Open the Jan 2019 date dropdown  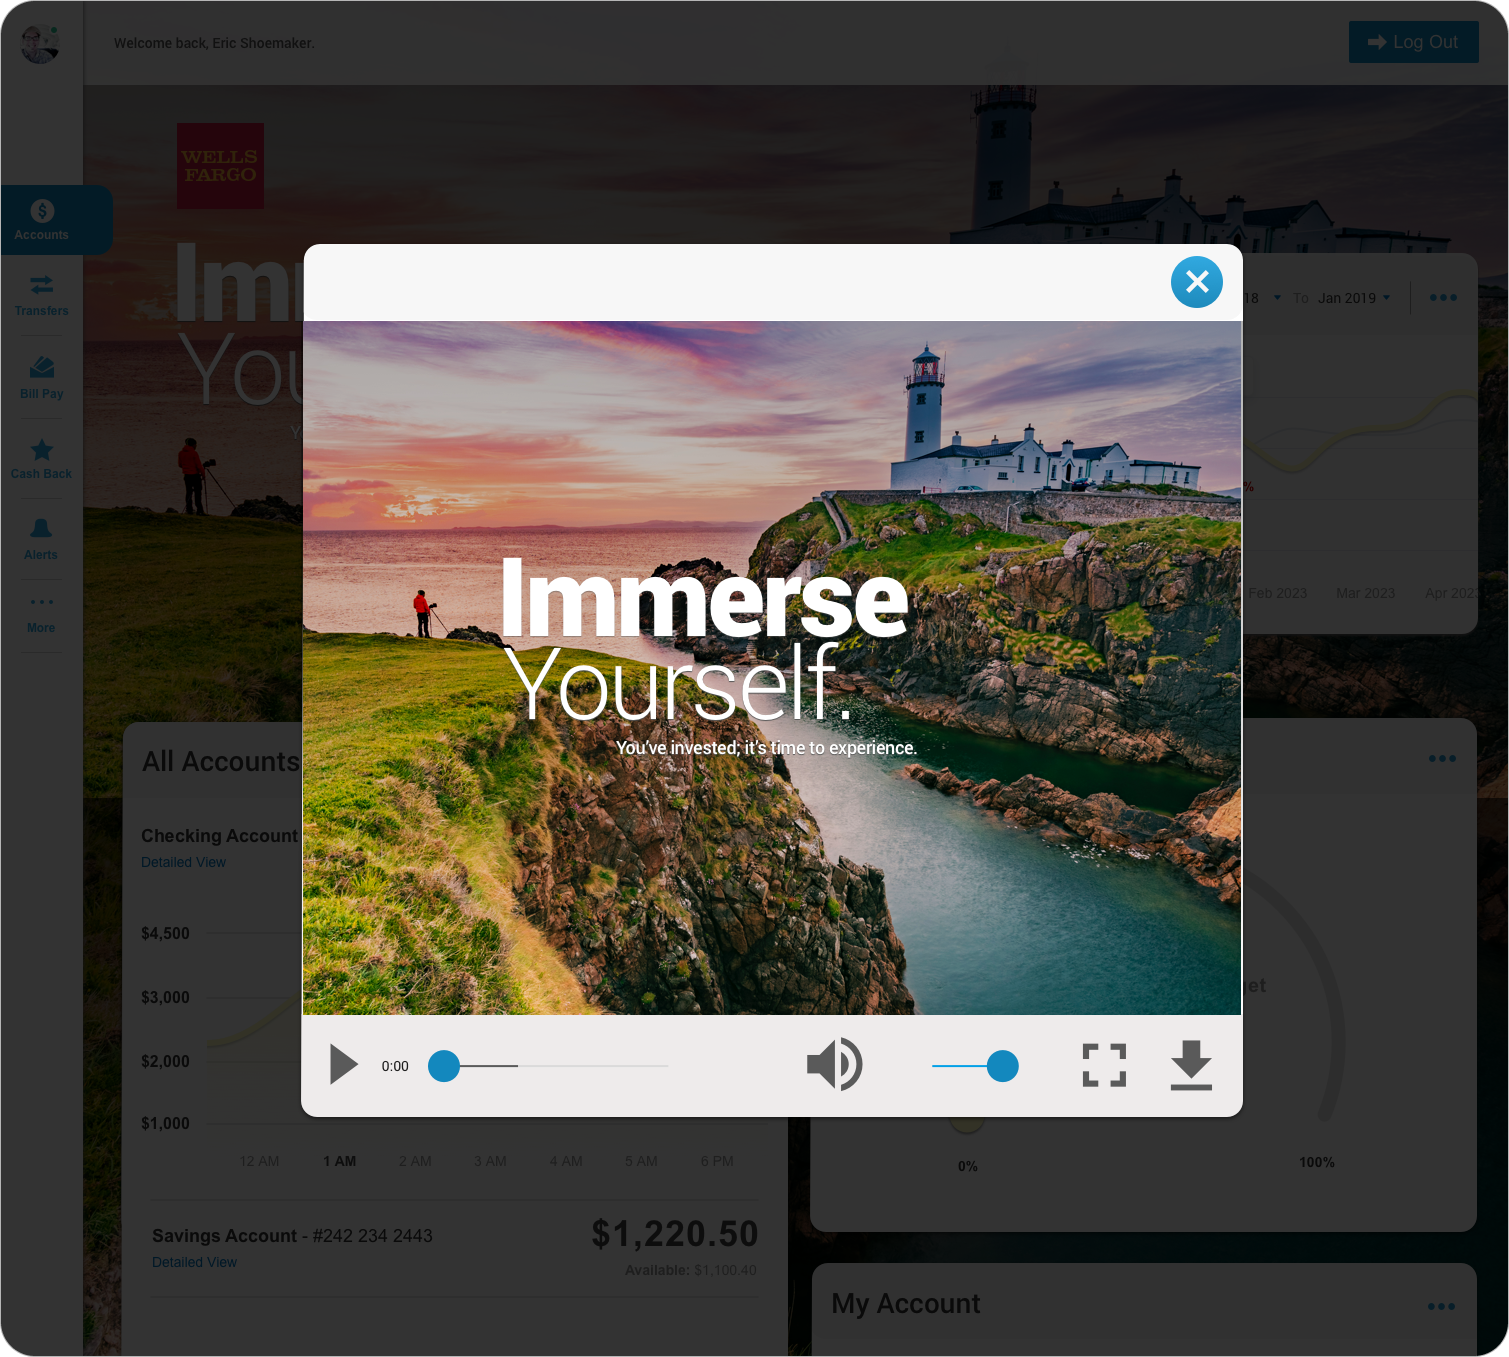(x=1354, y=298)
